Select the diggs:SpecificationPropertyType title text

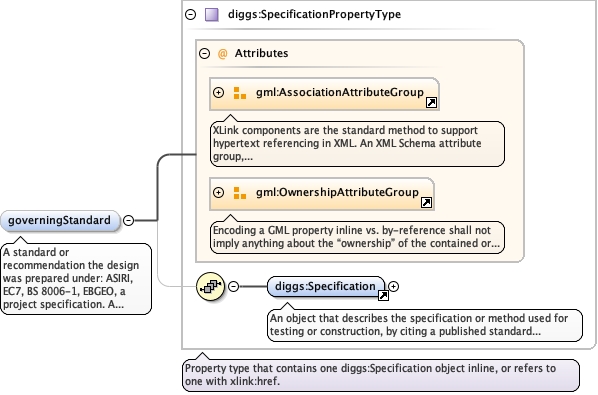click(314, 14)
